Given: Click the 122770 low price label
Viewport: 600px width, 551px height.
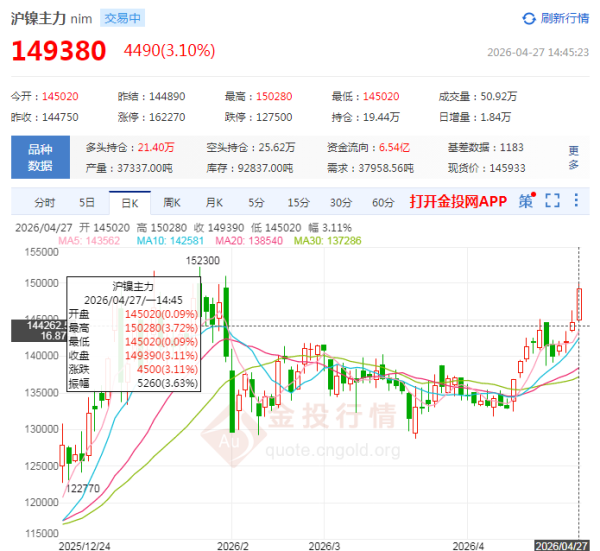Looking at the screenshot, I should coord(83,489).
